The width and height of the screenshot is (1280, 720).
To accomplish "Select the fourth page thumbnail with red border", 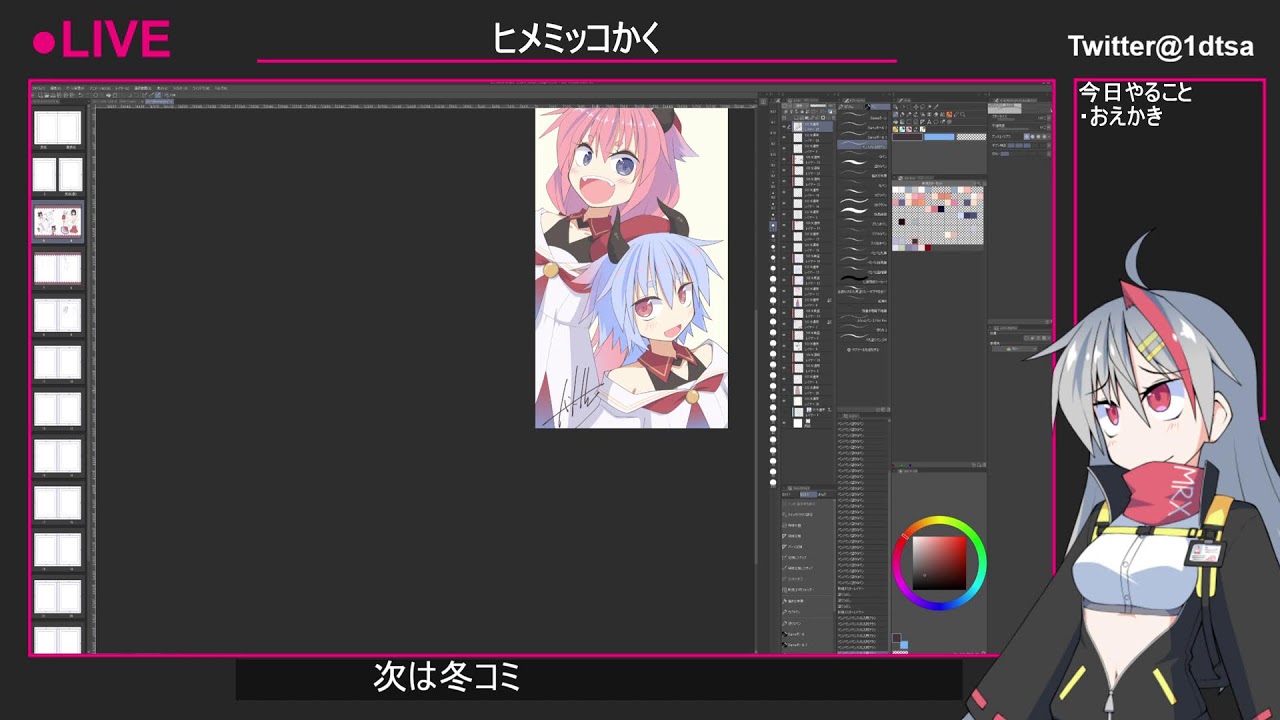I will tap(57, 268).
